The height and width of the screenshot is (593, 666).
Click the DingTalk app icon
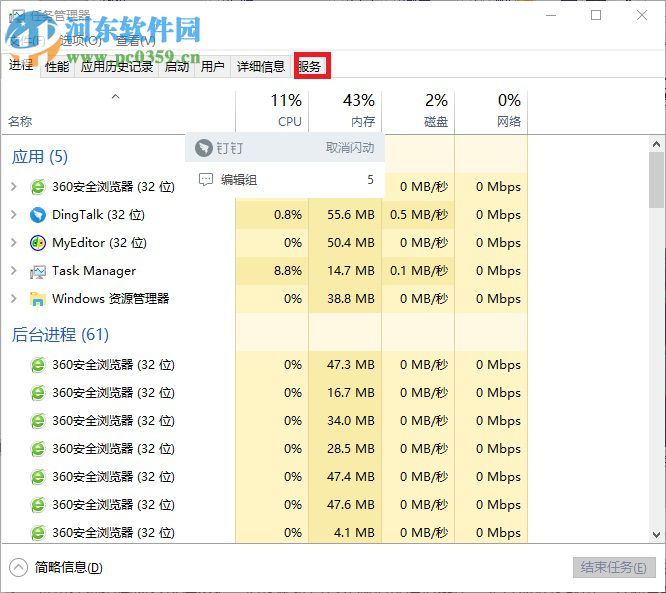(x=38, y=215)
